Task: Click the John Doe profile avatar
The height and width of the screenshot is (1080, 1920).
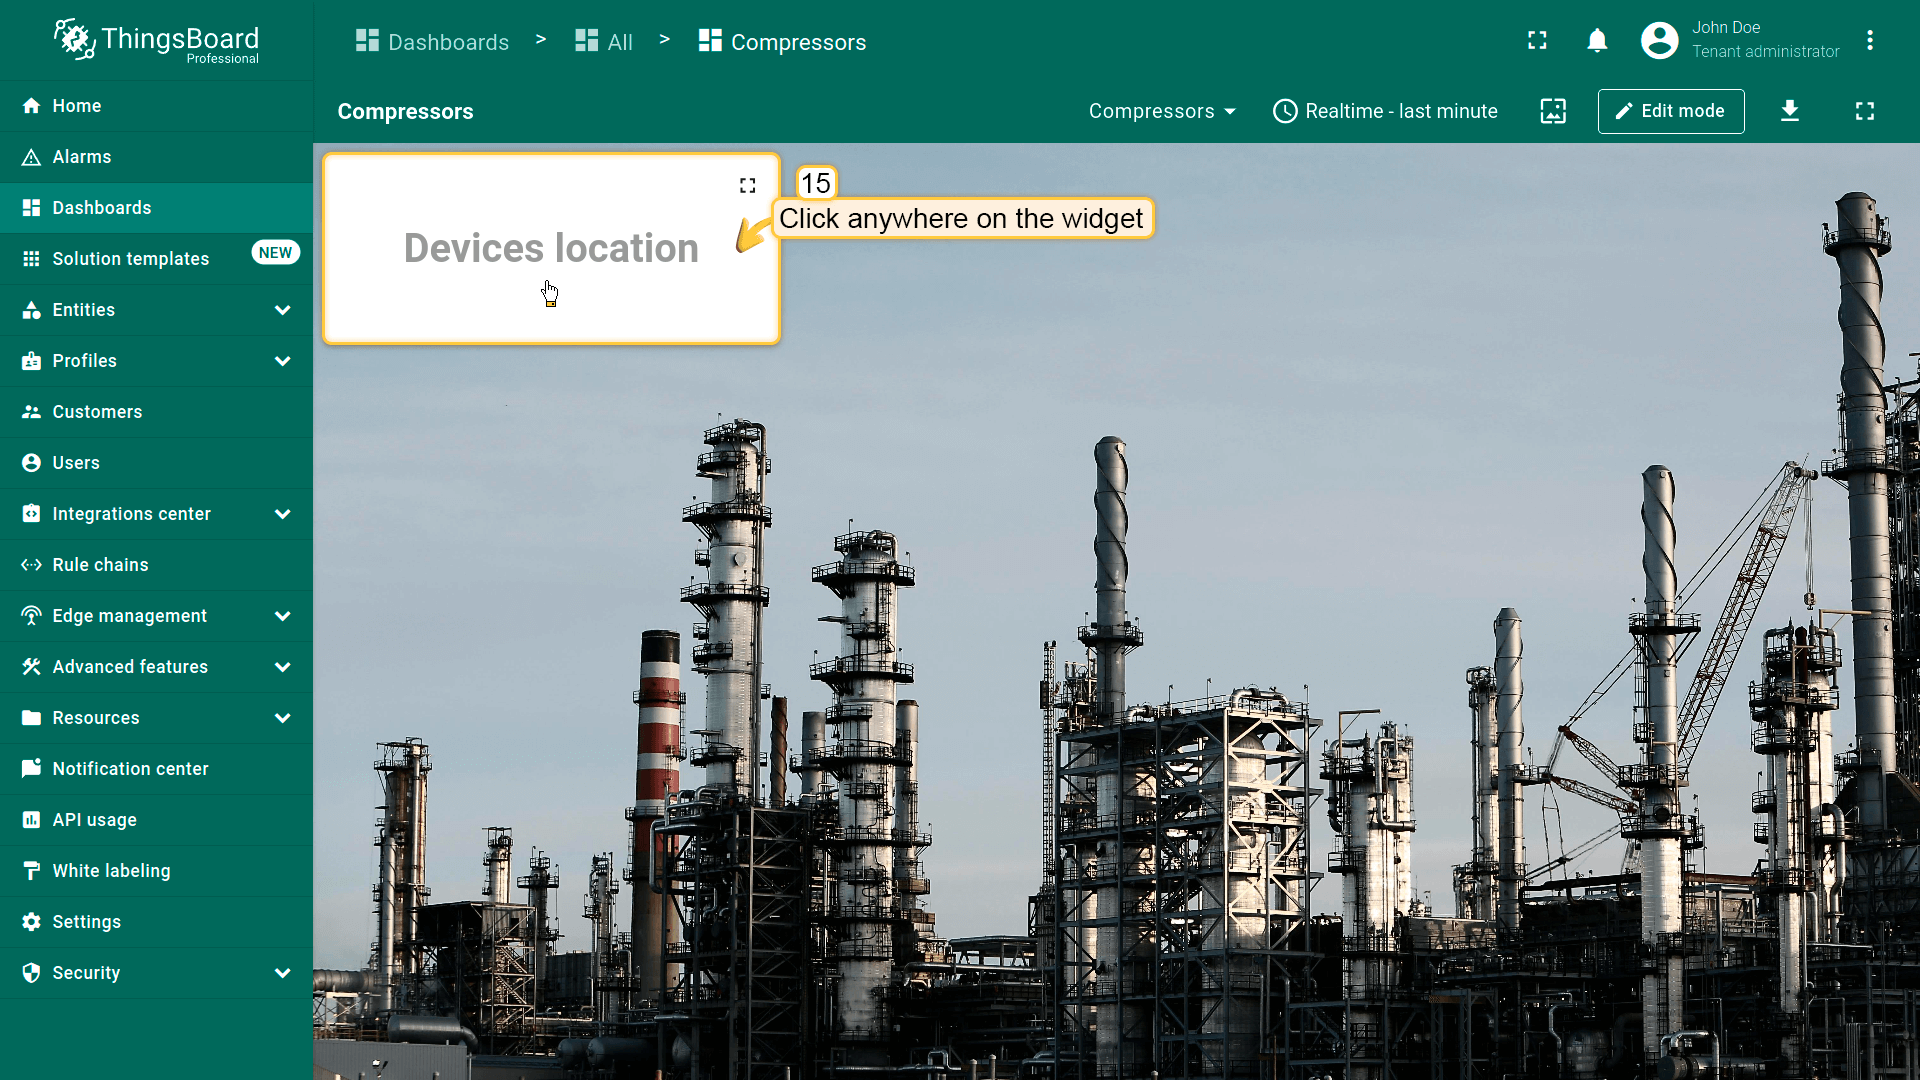Action: (1659, 41)
